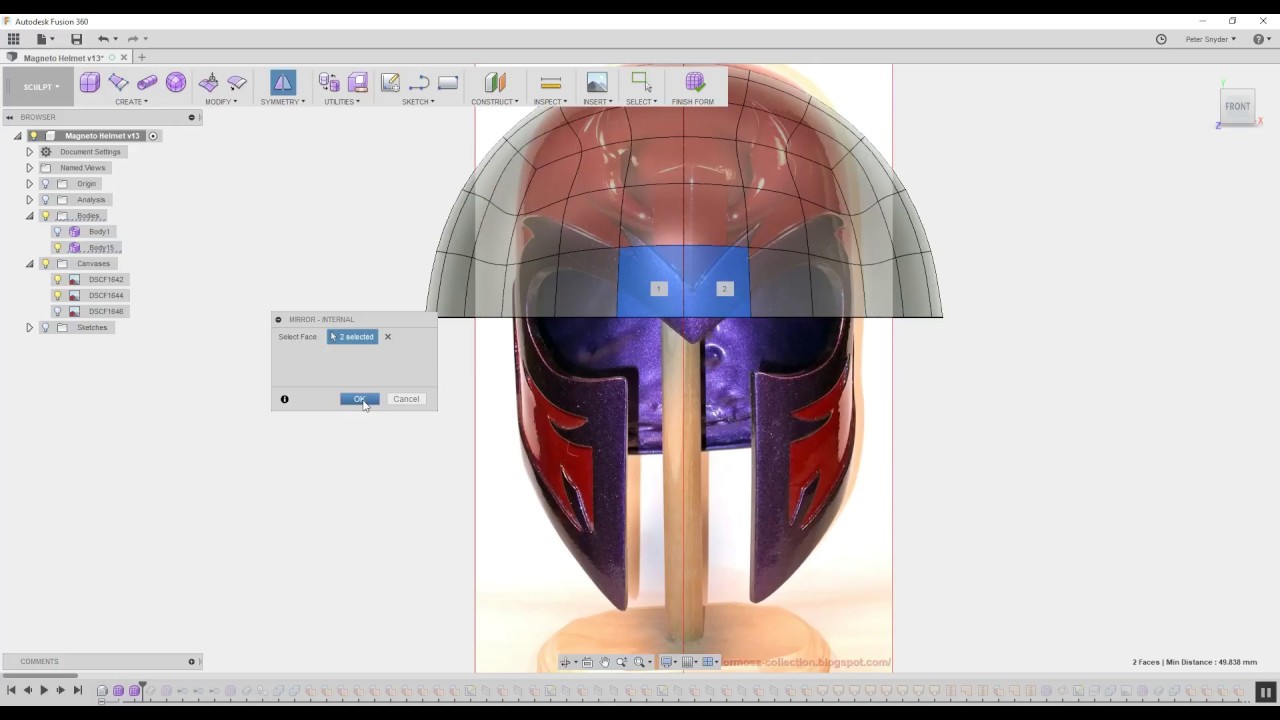Click the Display Mode utilities icon
The image size is (1280, 720).
click(x=358, y=83)
